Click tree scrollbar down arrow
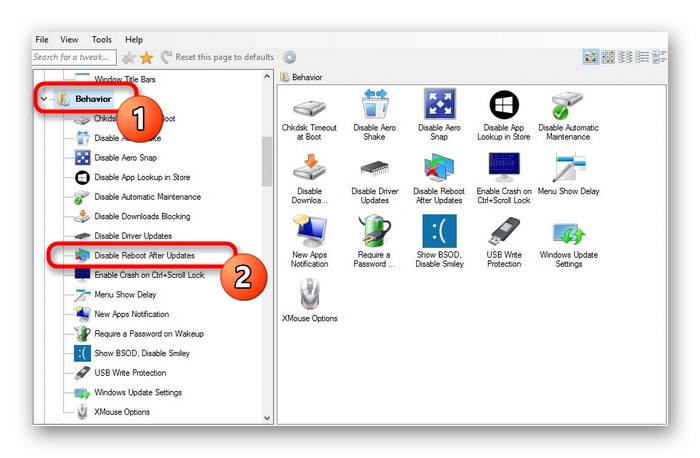 click(x=267, y=418)
